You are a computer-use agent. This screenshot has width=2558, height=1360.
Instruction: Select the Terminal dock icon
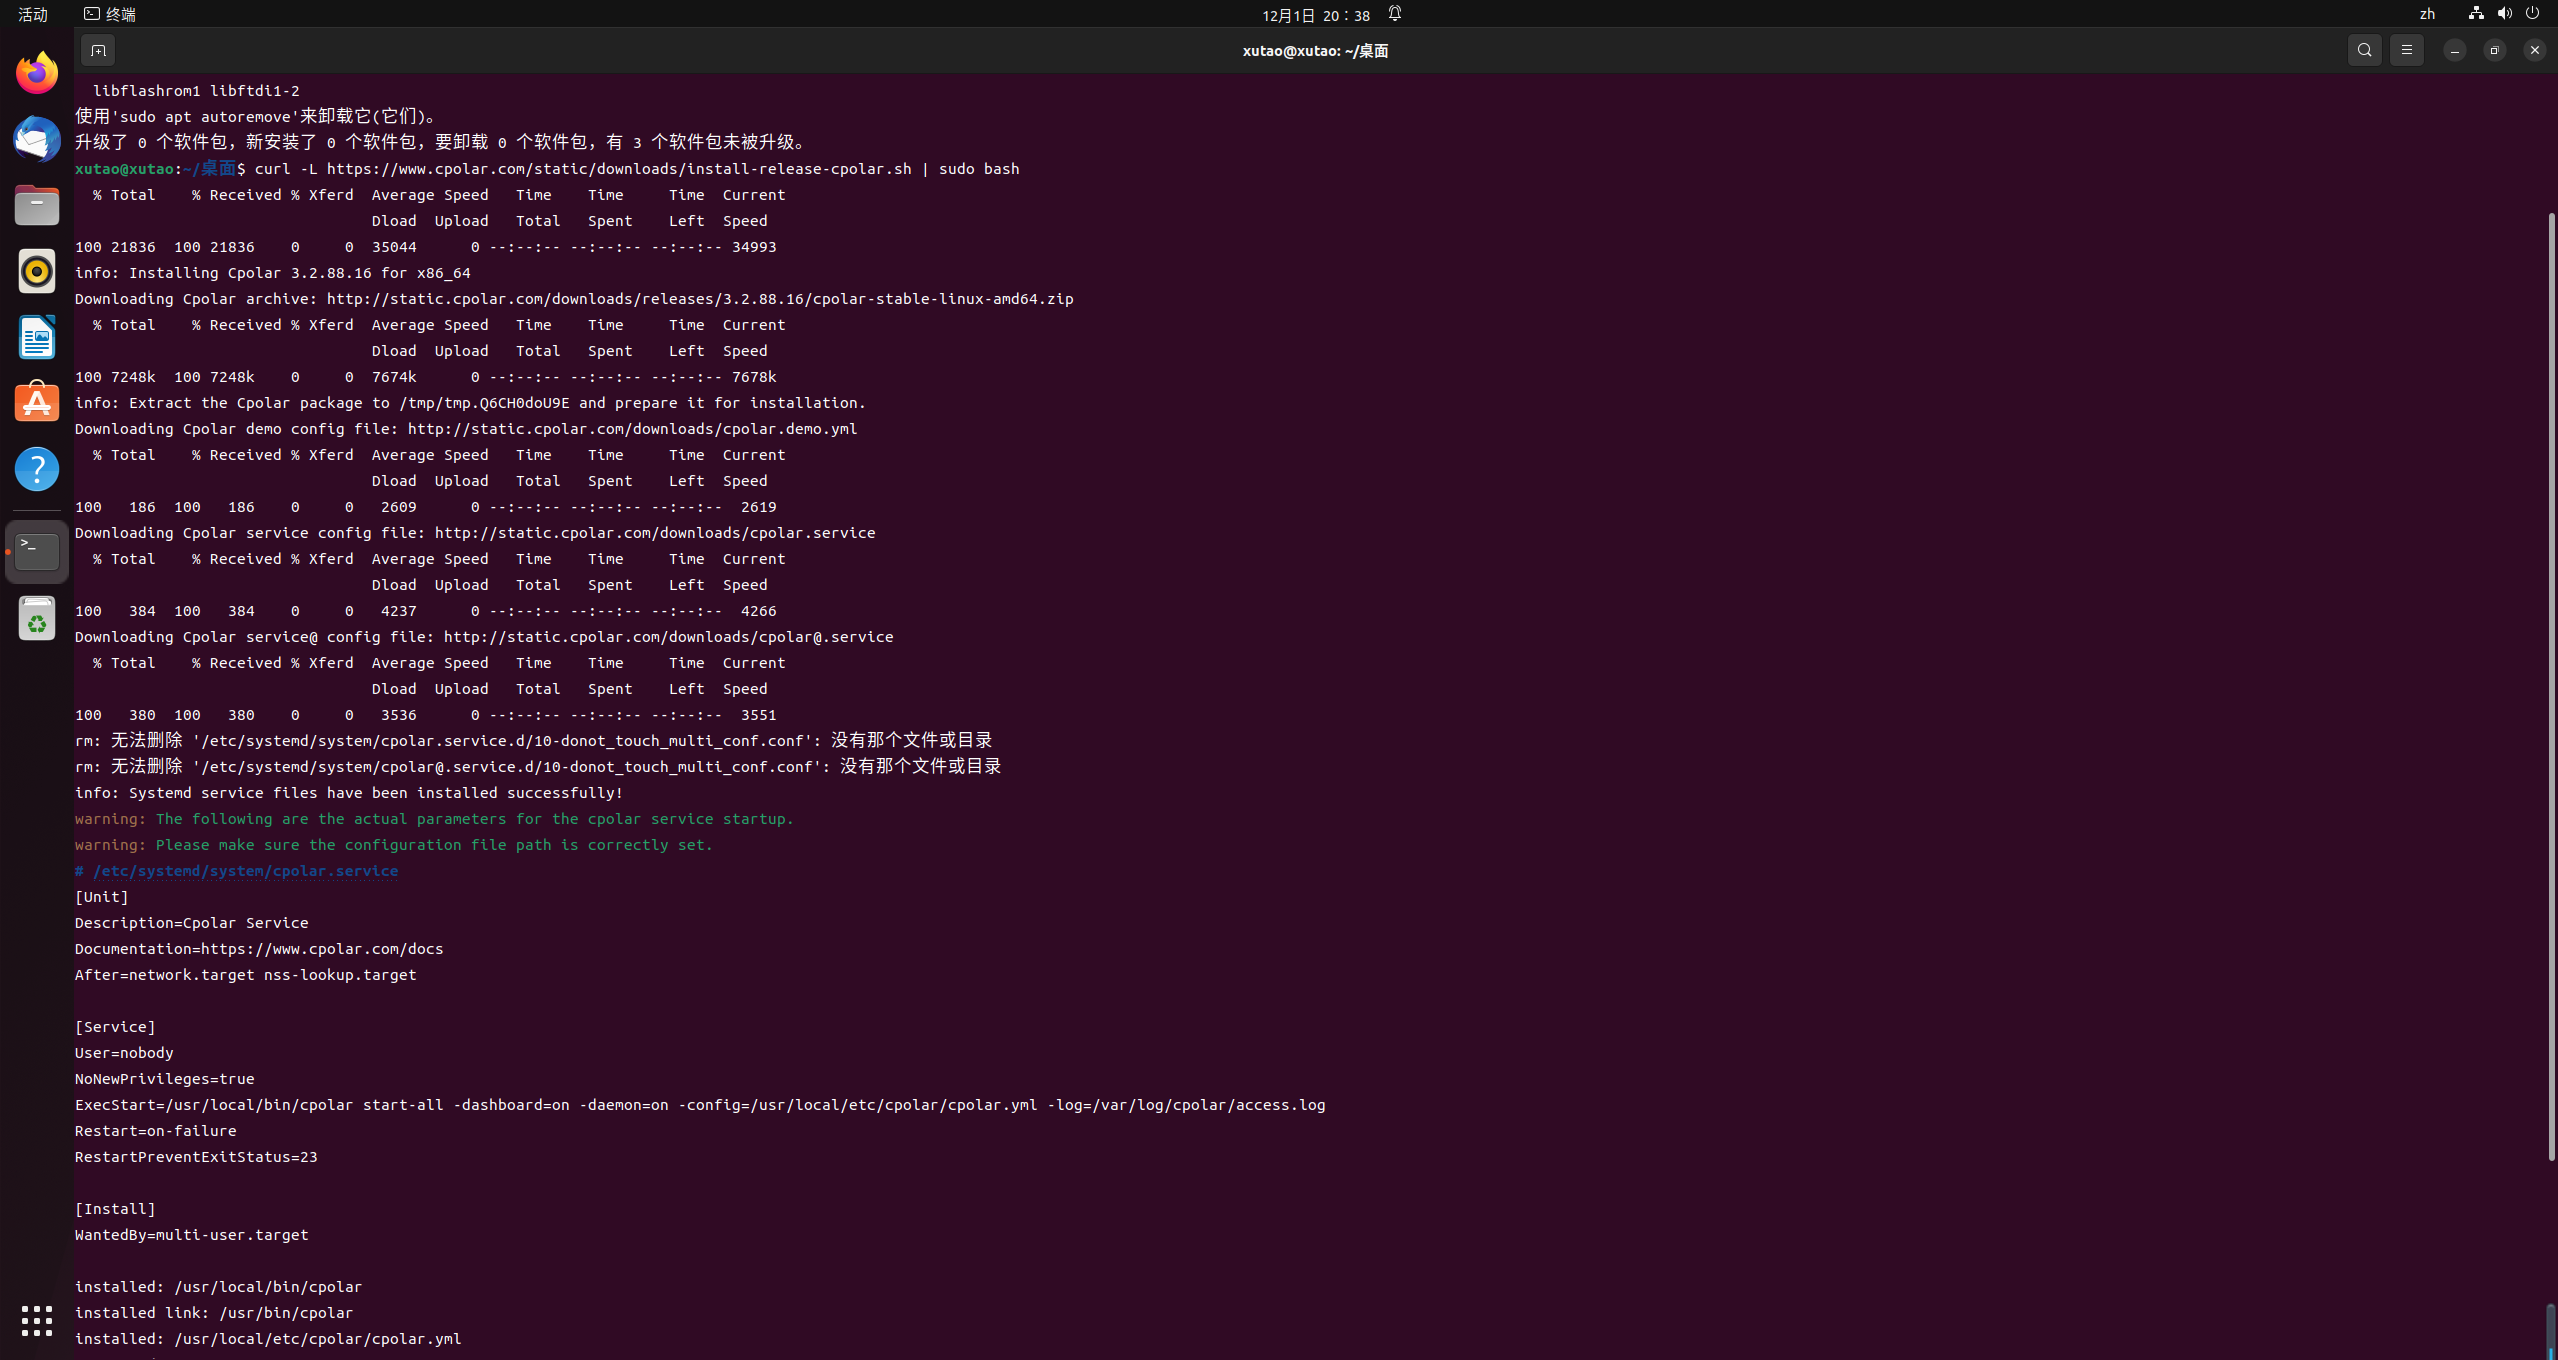(37, 551)
